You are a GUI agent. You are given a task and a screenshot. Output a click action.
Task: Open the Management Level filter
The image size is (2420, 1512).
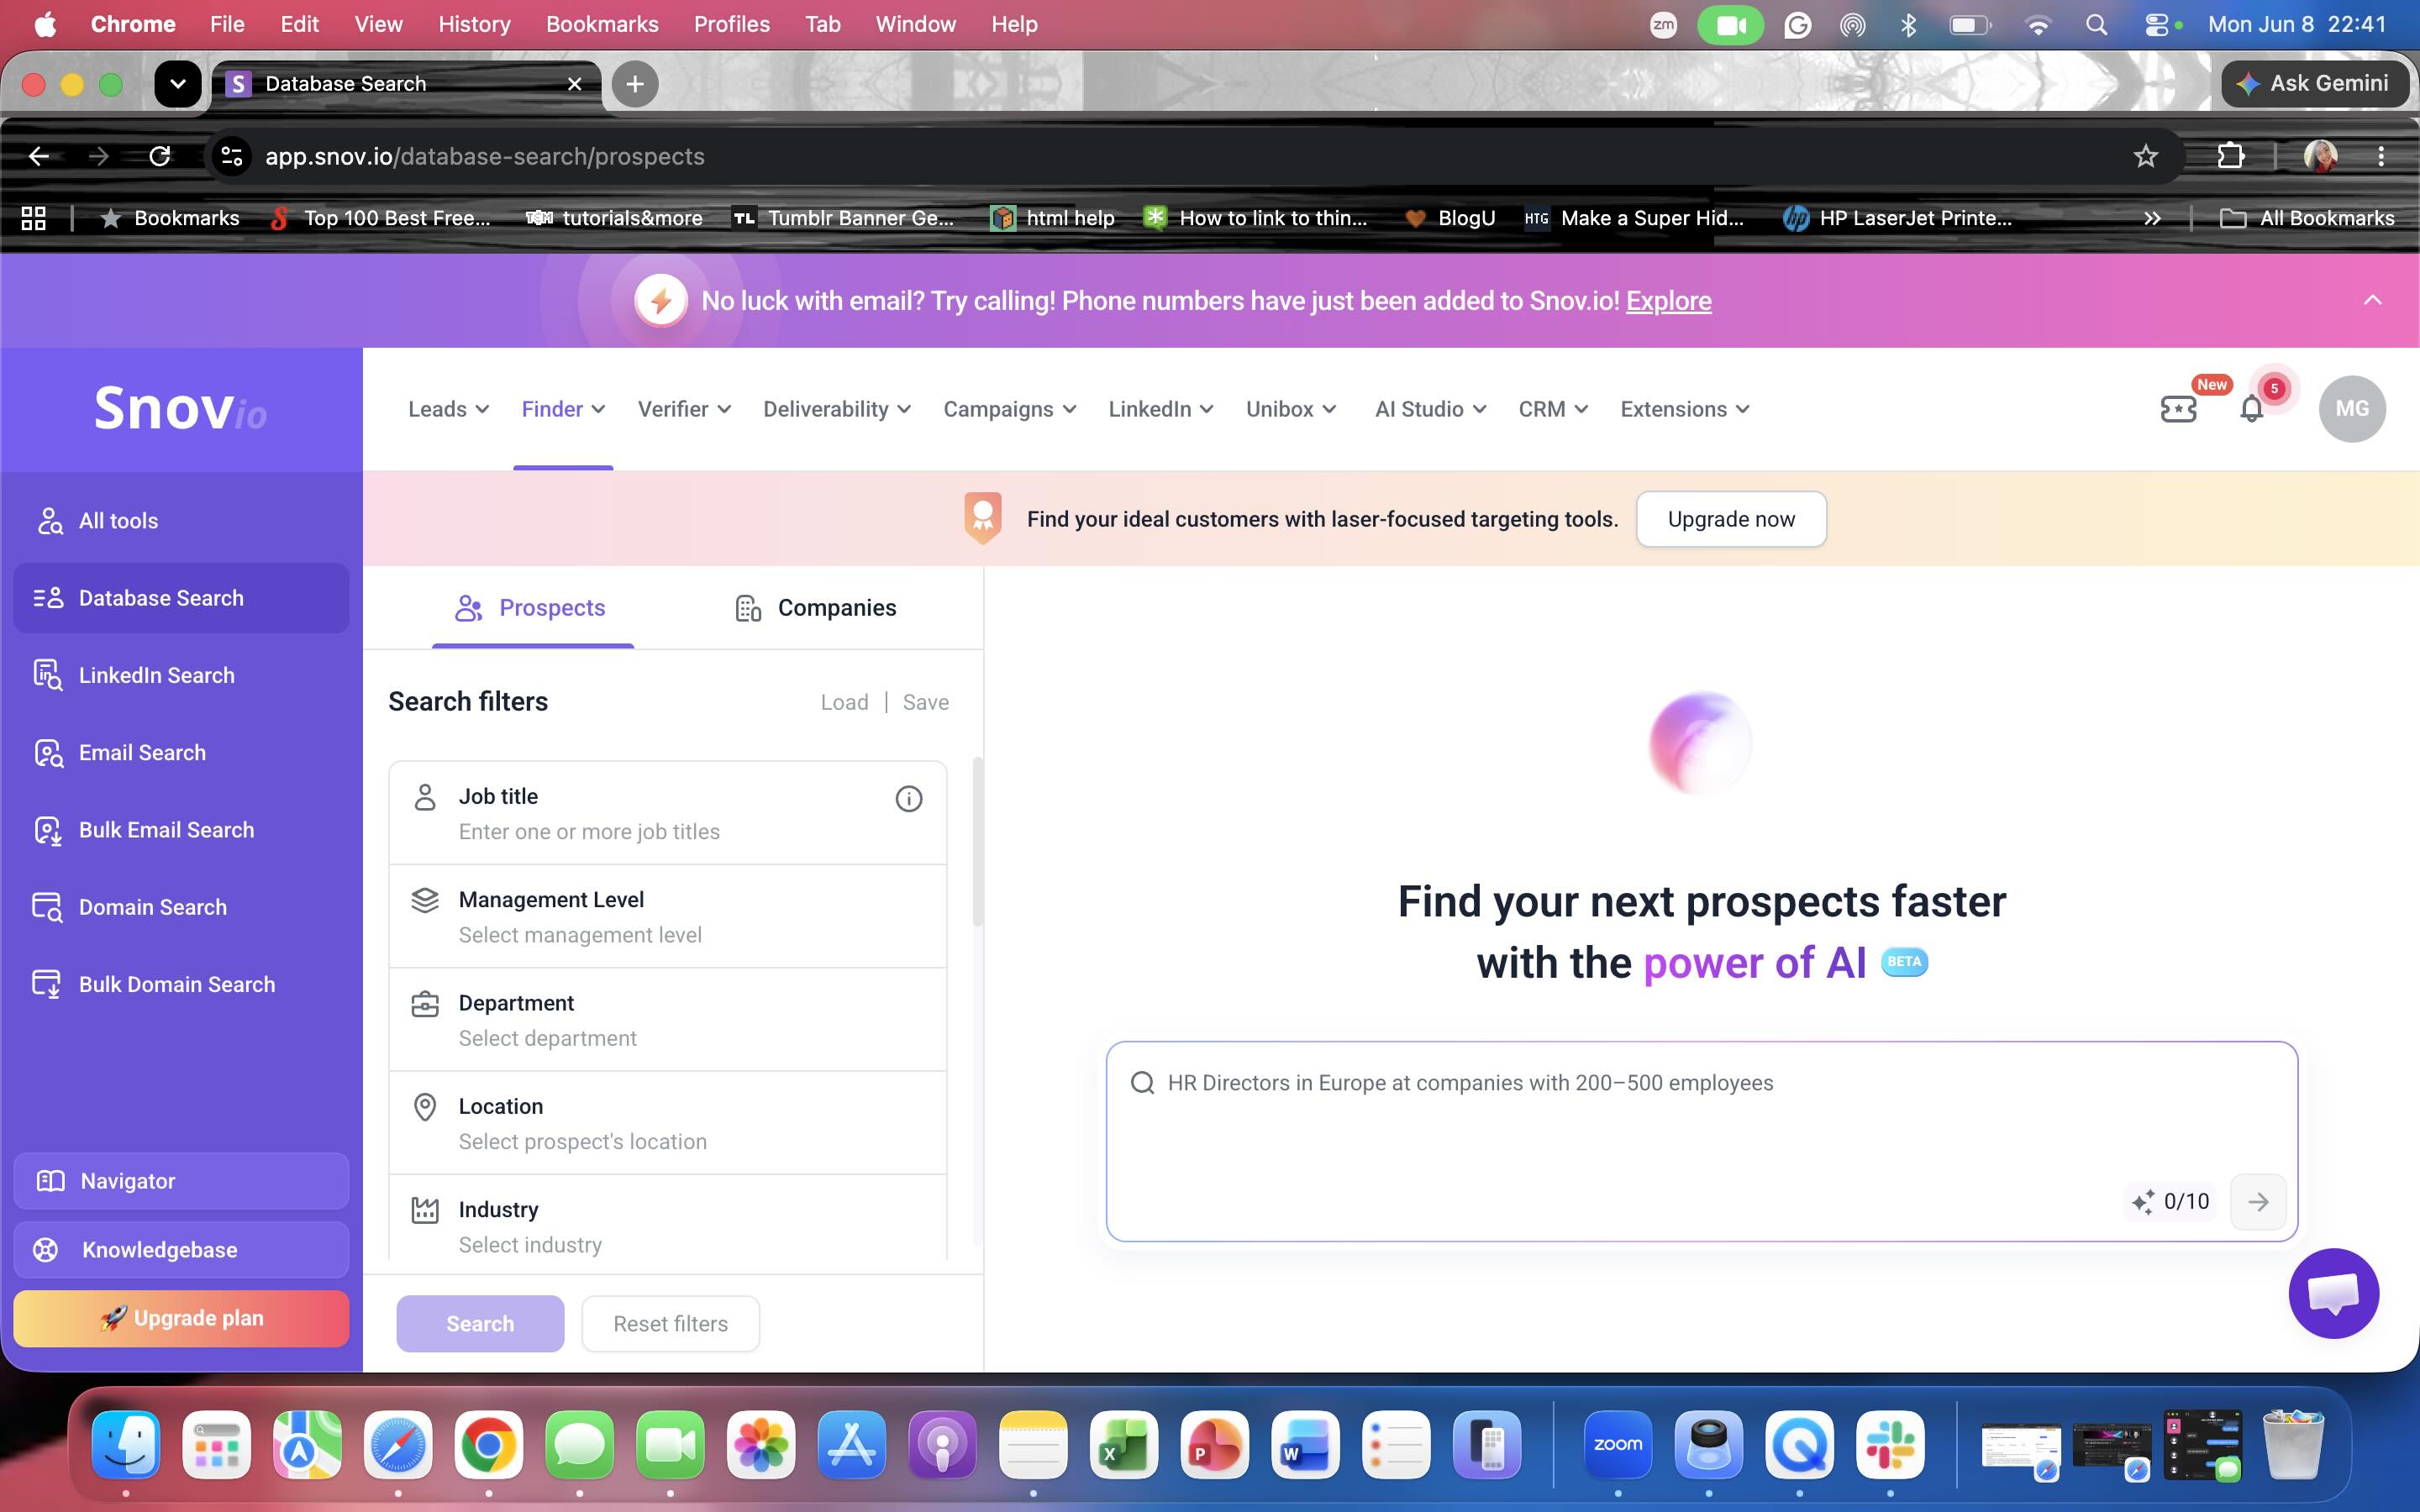[x=667, y=916]
